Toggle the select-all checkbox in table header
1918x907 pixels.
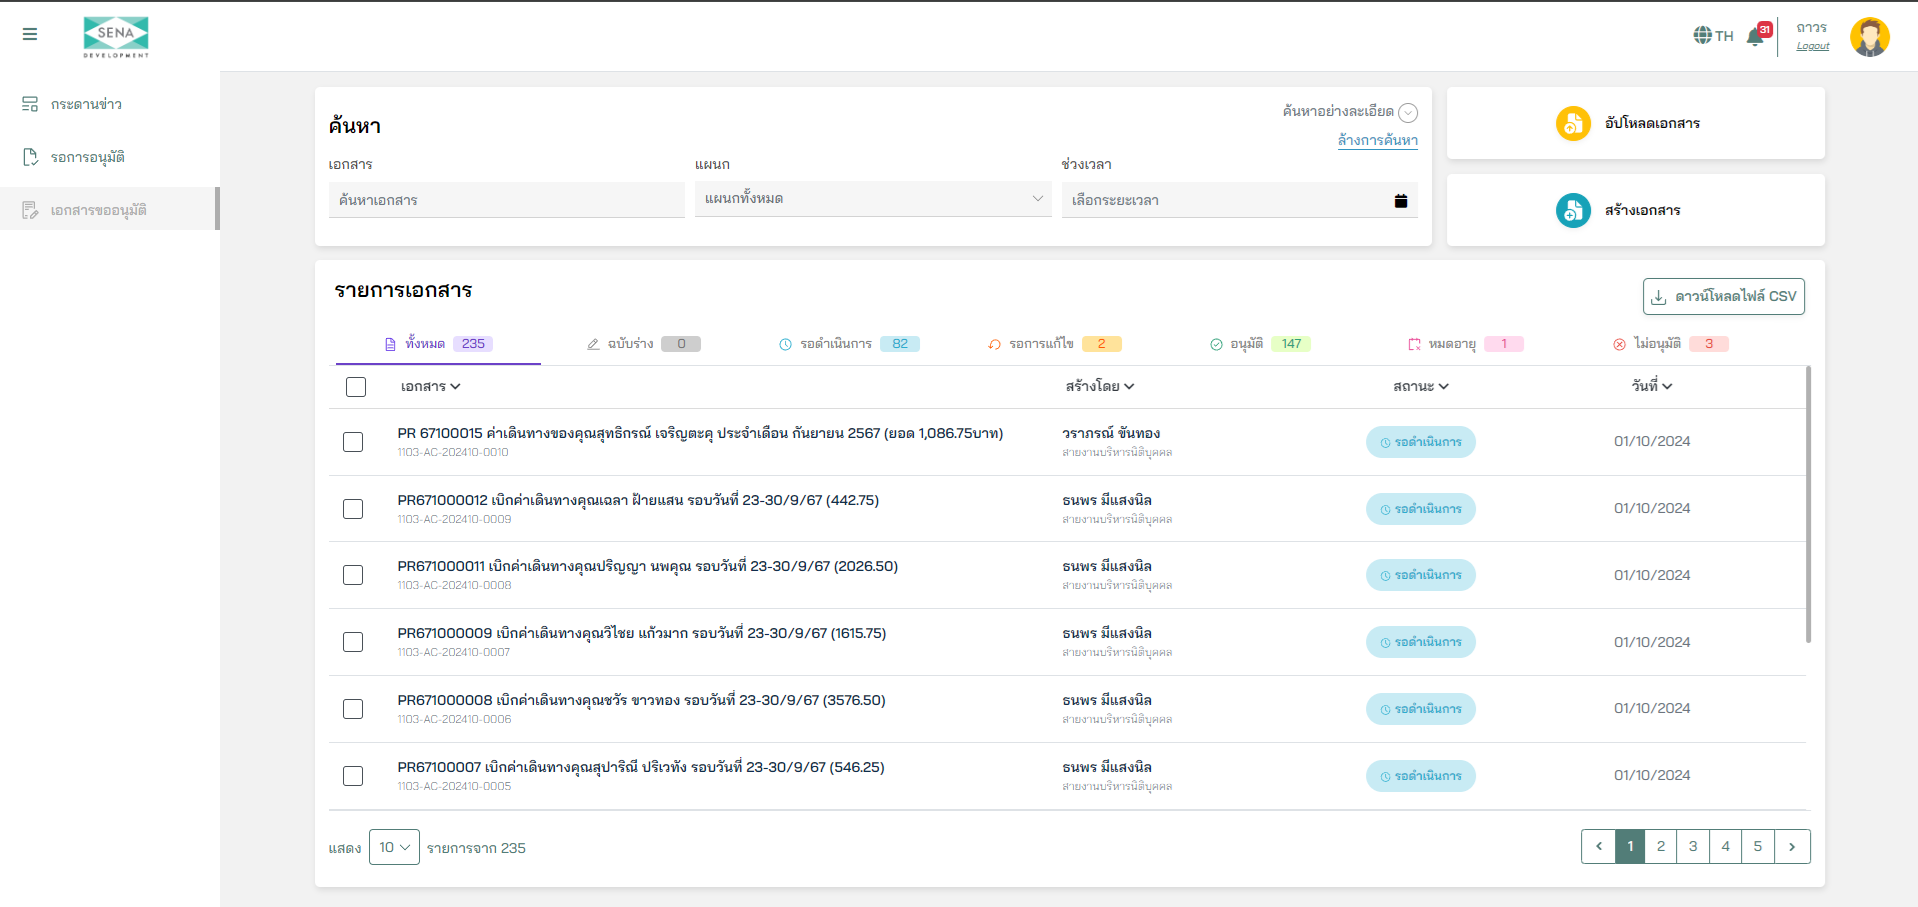356,387
